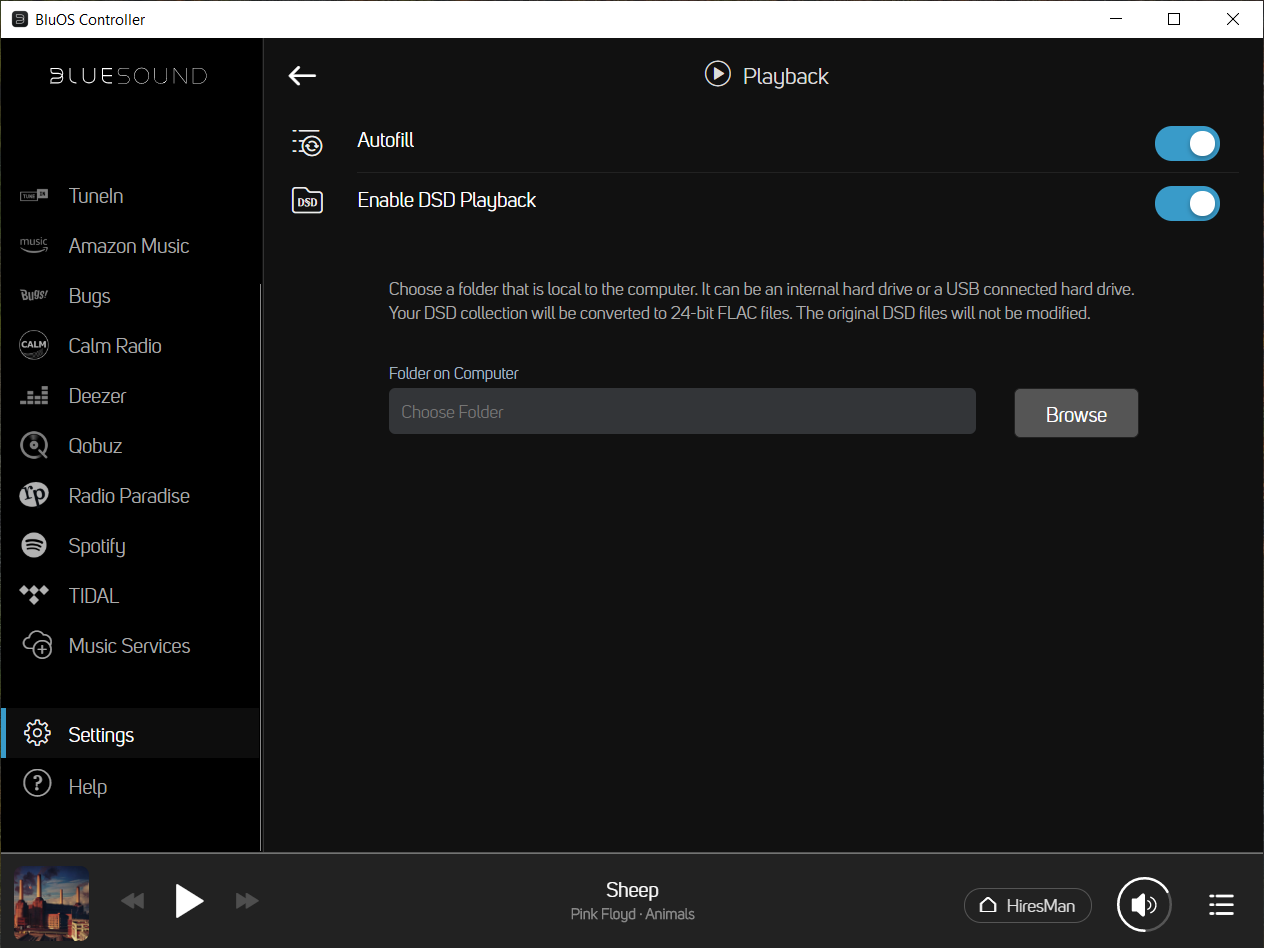Image resolution: width=1264 pixels, height=948 pixels.
Task: Open TuneIn from the sidebar
Action: tap(96, 196)
